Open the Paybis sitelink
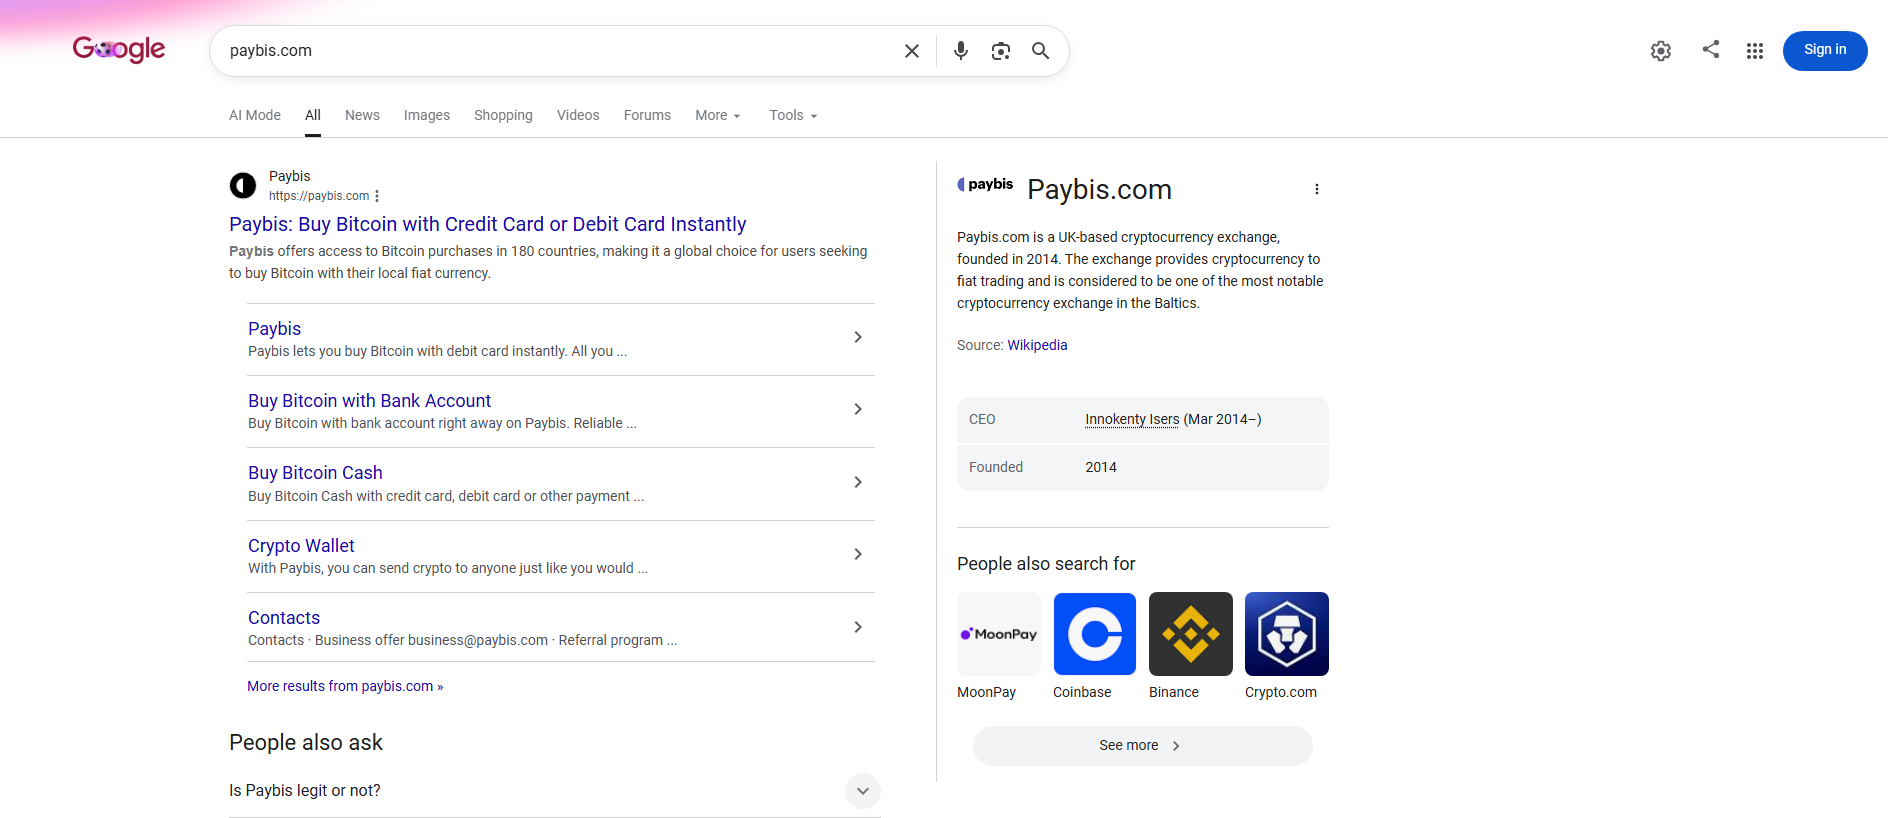The image size is (1888, 818). (x=274, y=329)
